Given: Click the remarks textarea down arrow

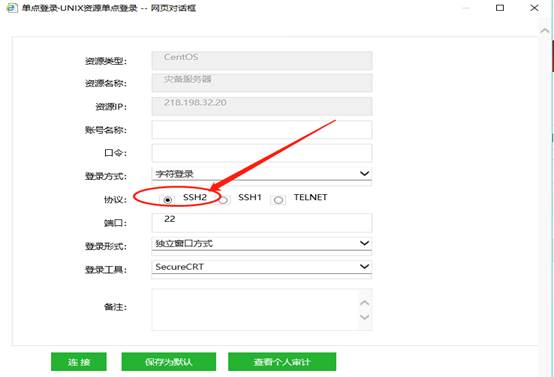Looking at the screenshot, I should (364, 317).
